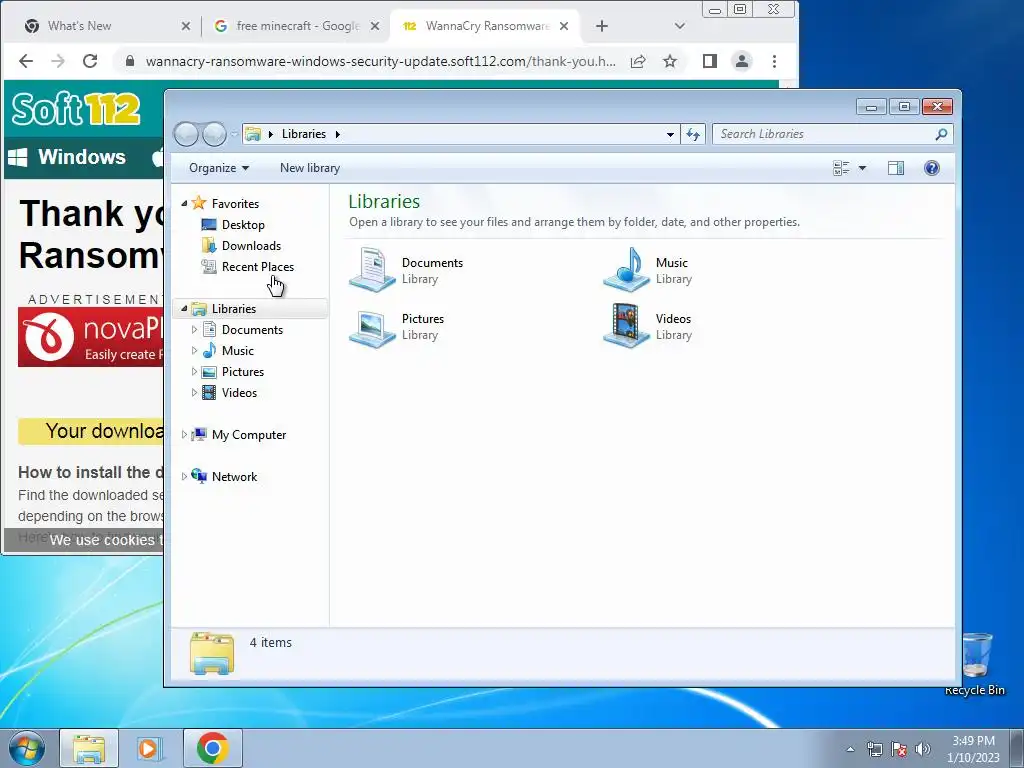Toggle the preview pane button
The image size is (1024, 768).
pyautogui.click(x=896, y=168)
